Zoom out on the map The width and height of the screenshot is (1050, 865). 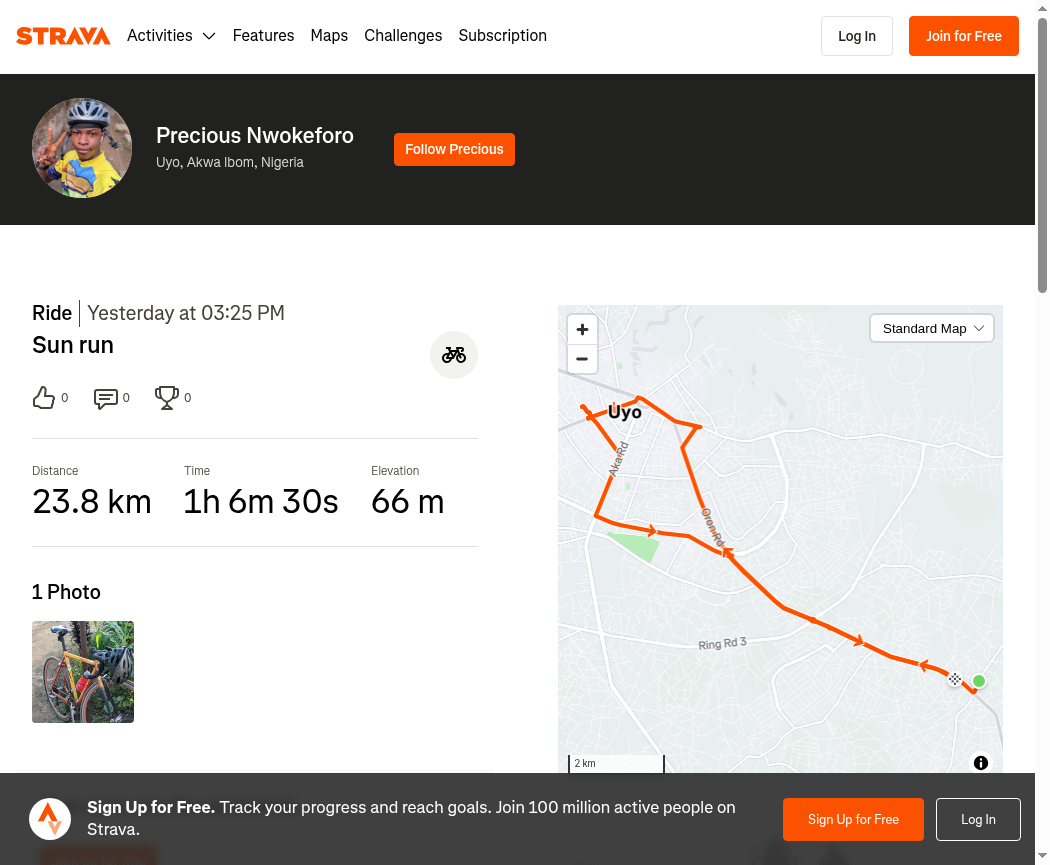pos(582,359)
